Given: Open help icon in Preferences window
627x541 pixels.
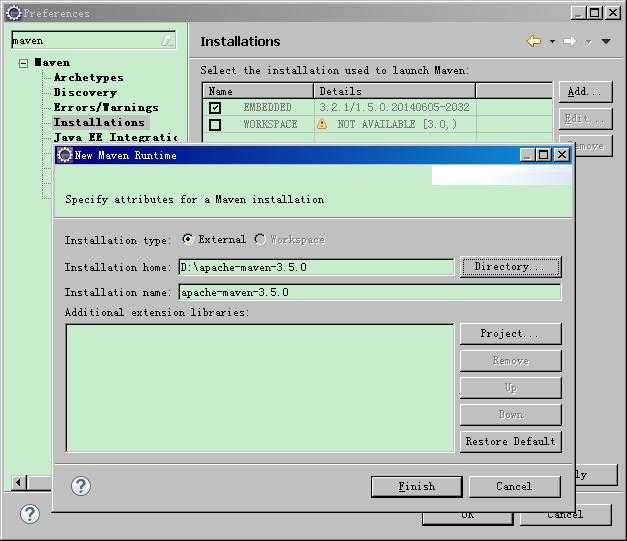Looking at the screenshot, I should point(30,514).
